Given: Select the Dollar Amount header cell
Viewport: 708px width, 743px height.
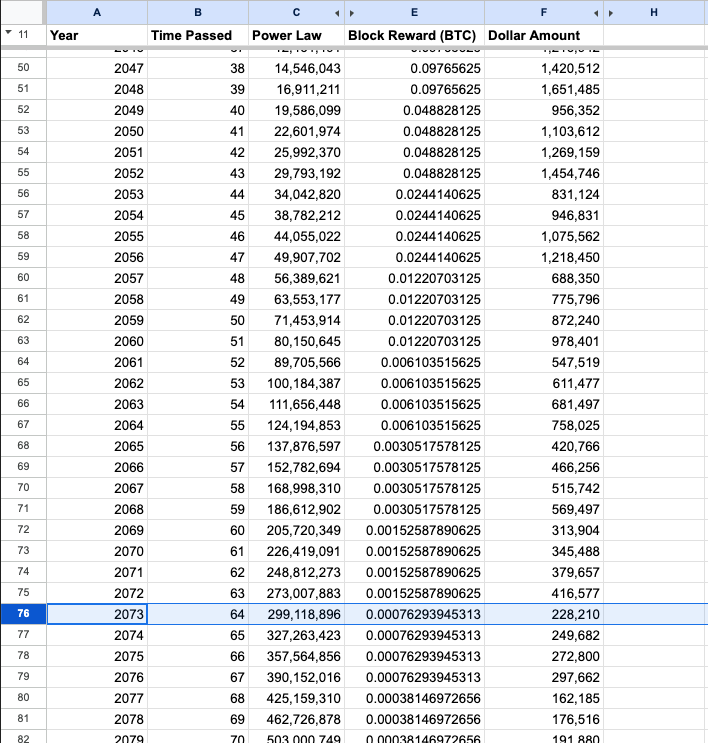Looking at the screenshot, I should click(x=544, y=36).
